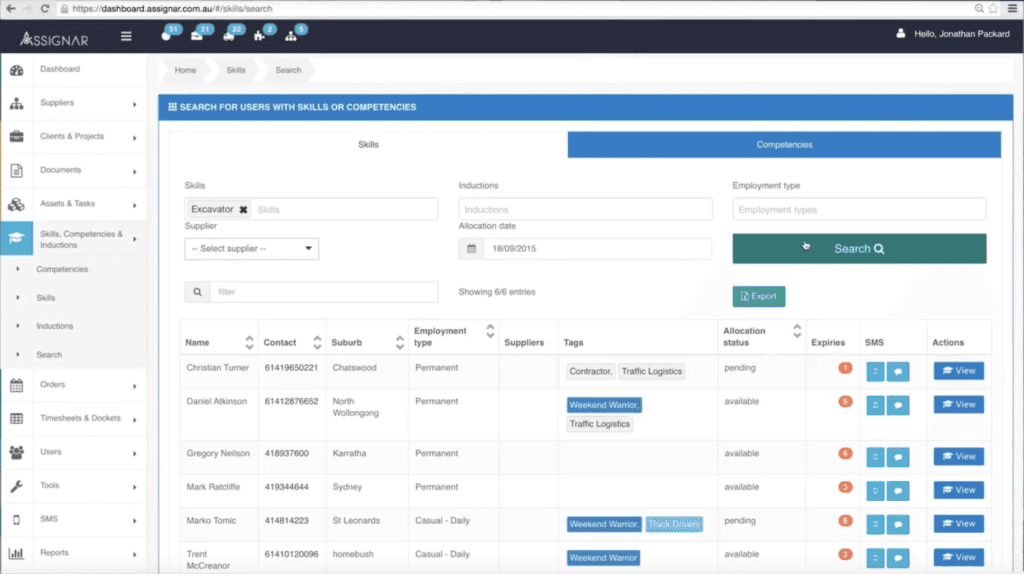The height and width of the screenshot is (574, 1024).
Task: Open the allocation date calendar picker
Action: [472, 249]
